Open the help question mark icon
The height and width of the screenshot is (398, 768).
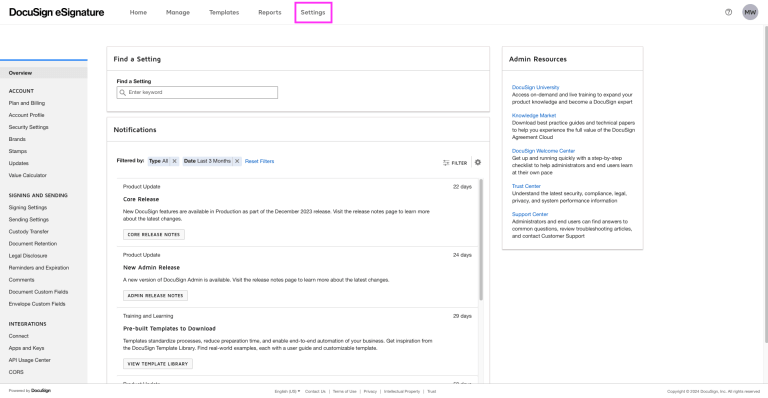[x=728, y=12]
